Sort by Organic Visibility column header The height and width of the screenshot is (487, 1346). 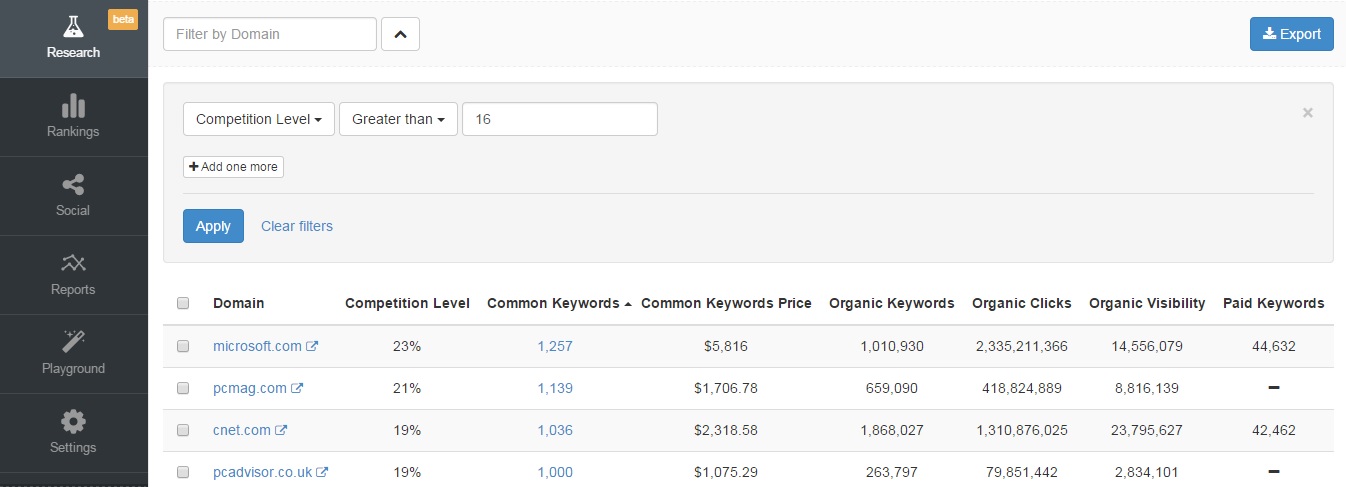[1147, 303]
